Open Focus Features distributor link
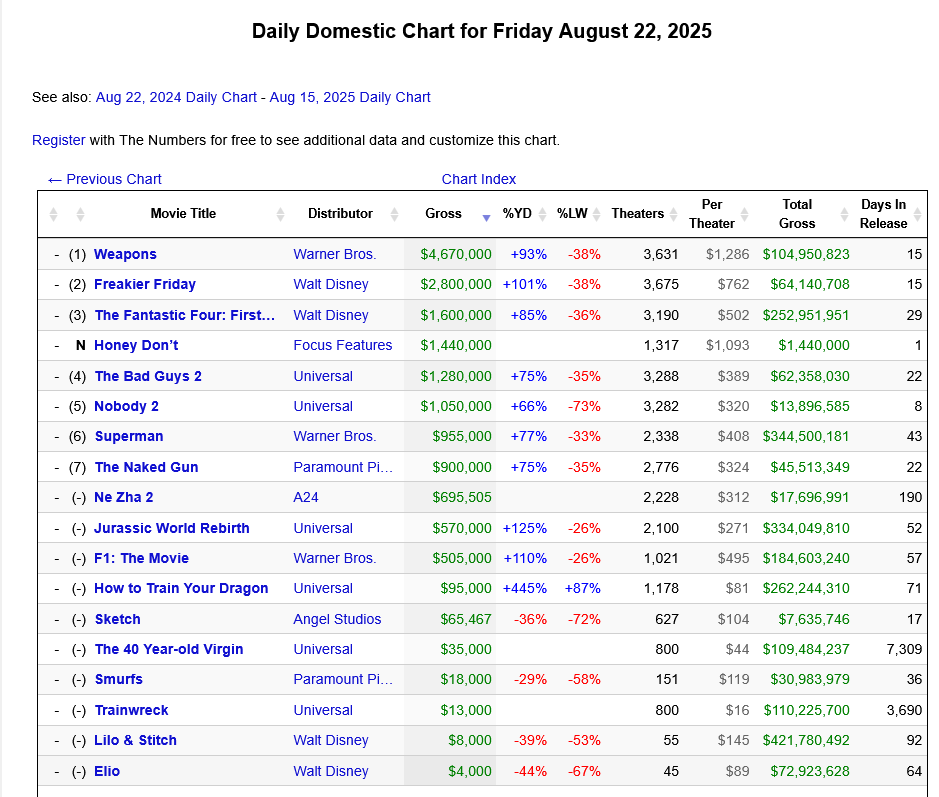 point(343,345)
